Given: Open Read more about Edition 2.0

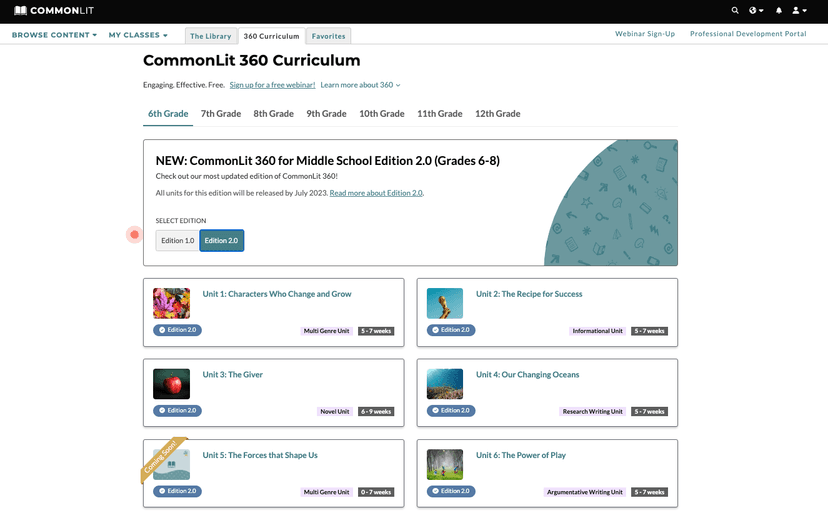Looking at the screenshot, I should pyautogui.click(x=376, y=193).
